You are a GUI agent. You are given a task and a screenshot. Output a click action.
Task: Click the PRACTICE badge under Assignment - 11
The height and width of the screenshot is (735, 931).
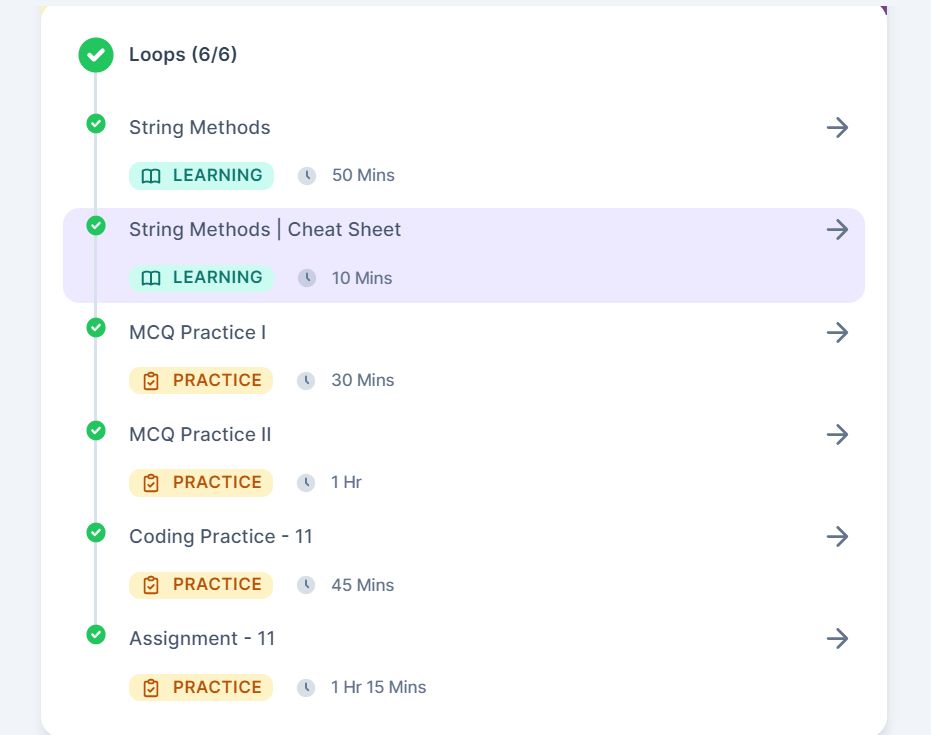pos(201,687)
